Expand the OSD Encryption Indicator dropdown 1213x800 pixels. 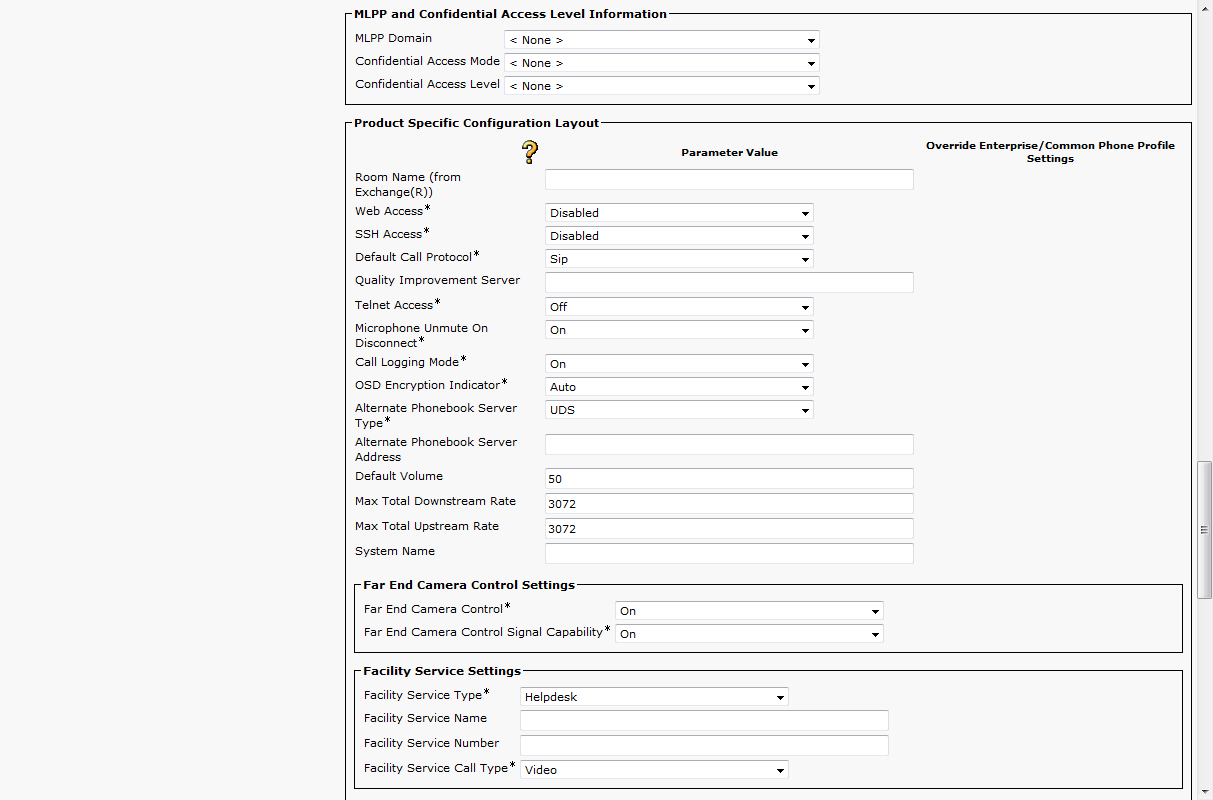[x=679, y=387]
